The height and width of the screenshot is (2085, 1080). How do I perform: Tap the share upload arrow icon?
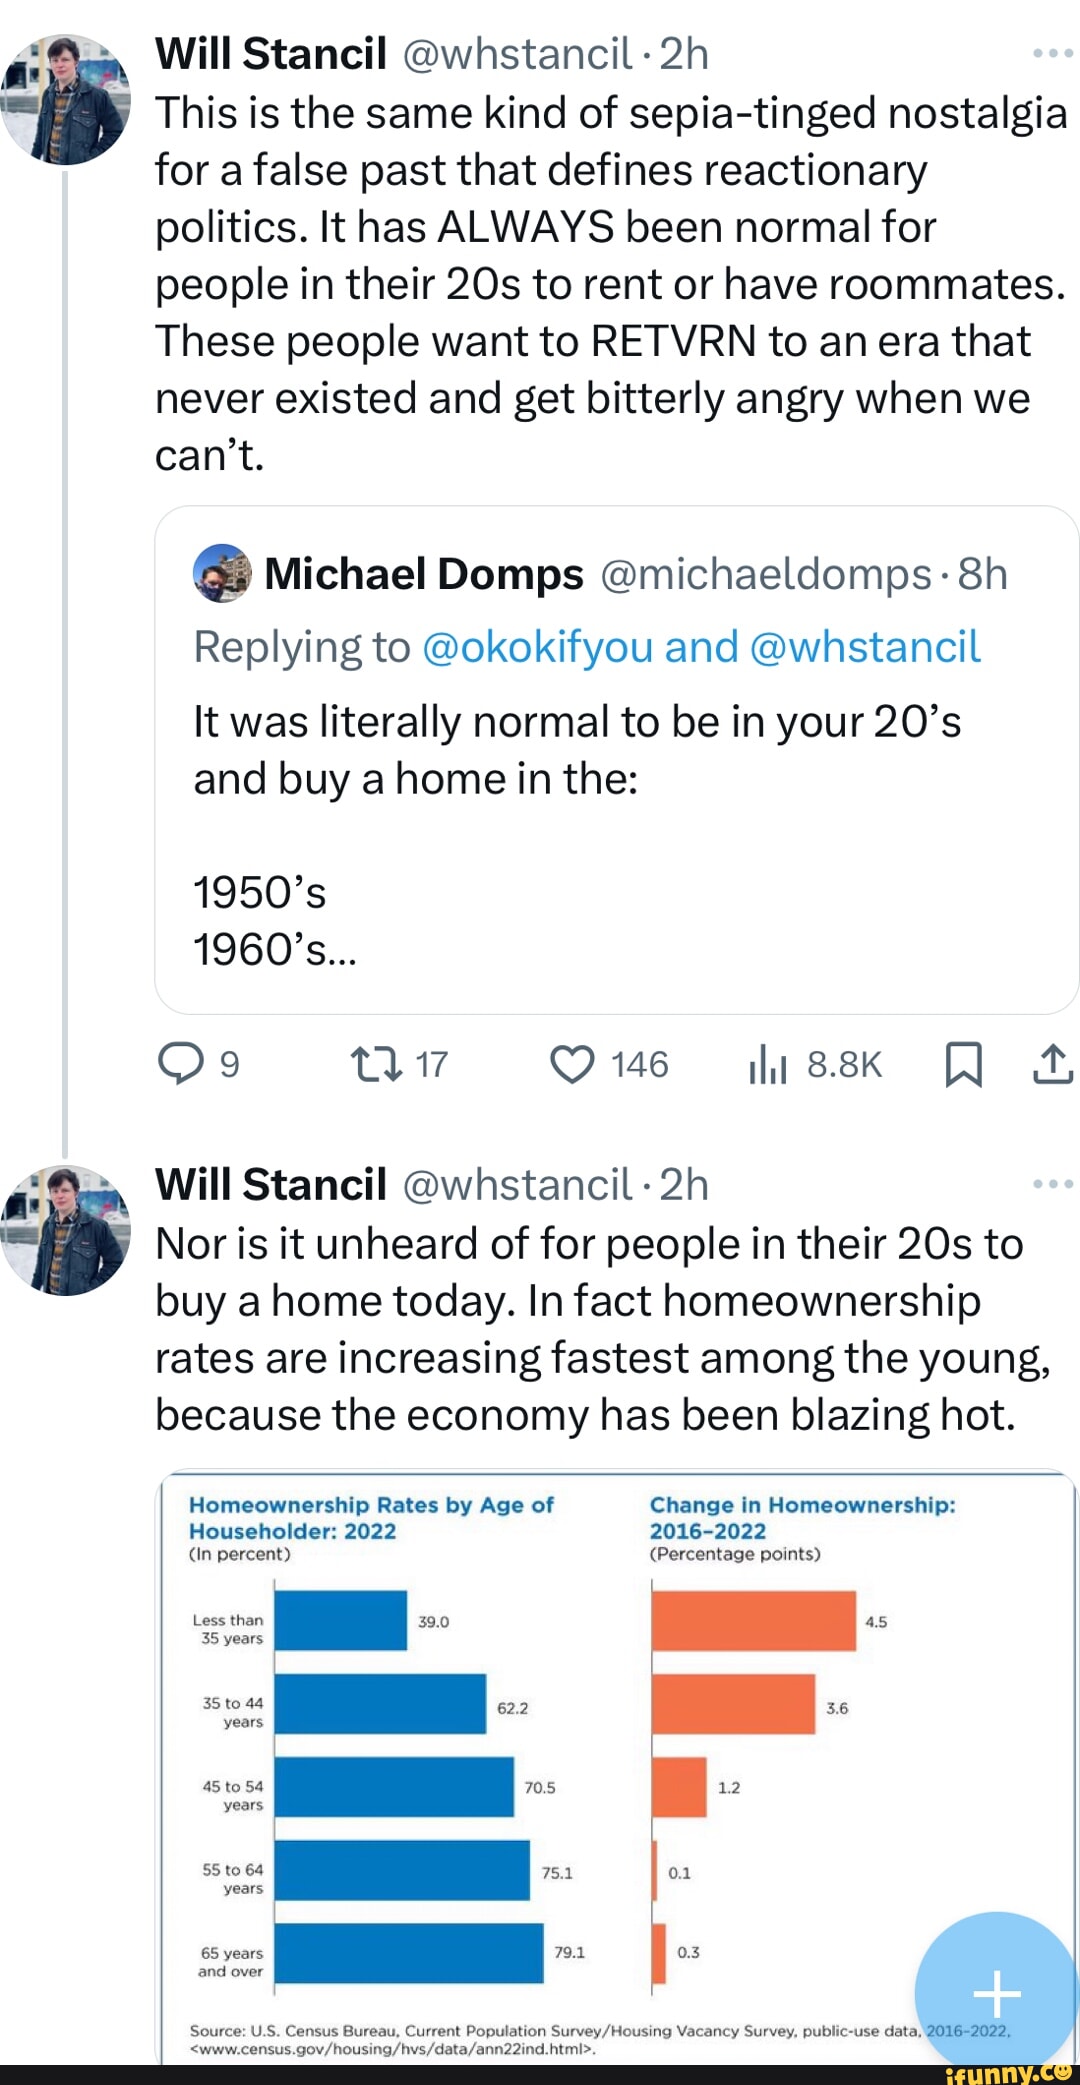pos(1052,1064)
